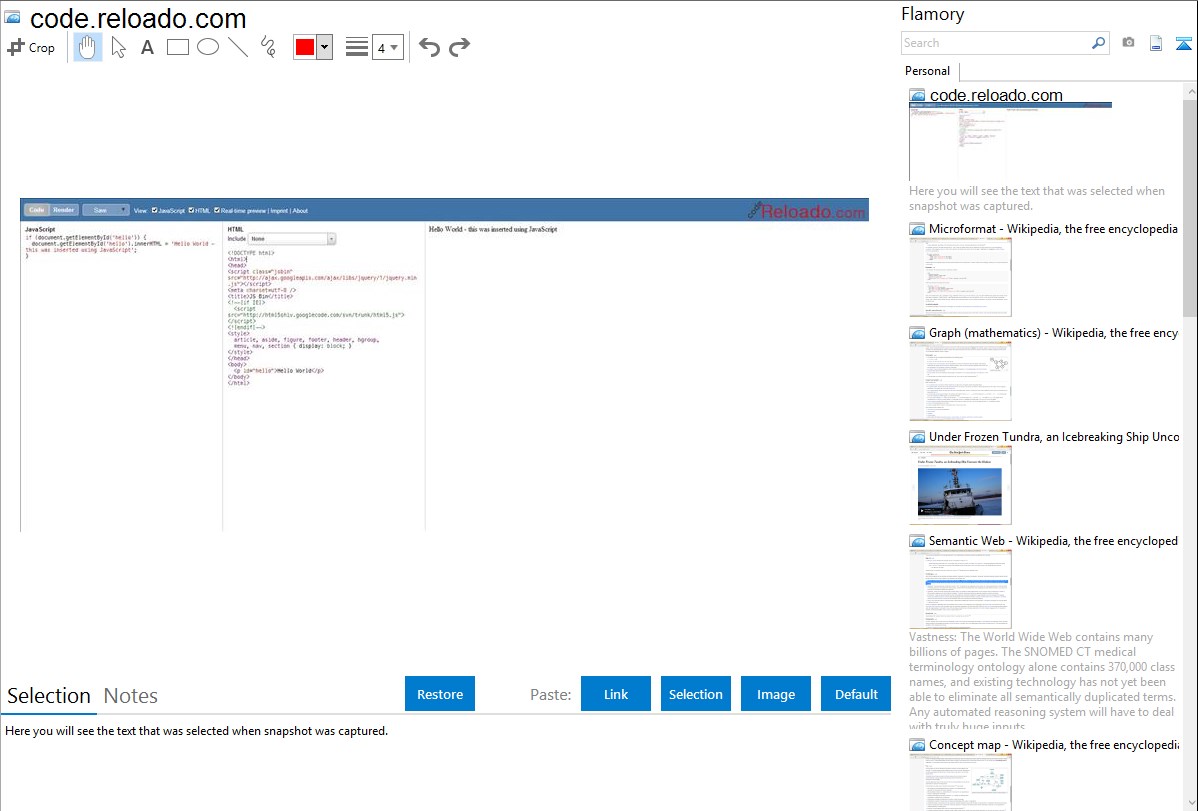1198x811 pixels.
Task: Select the Crop tool
Action: click(31, 47)
